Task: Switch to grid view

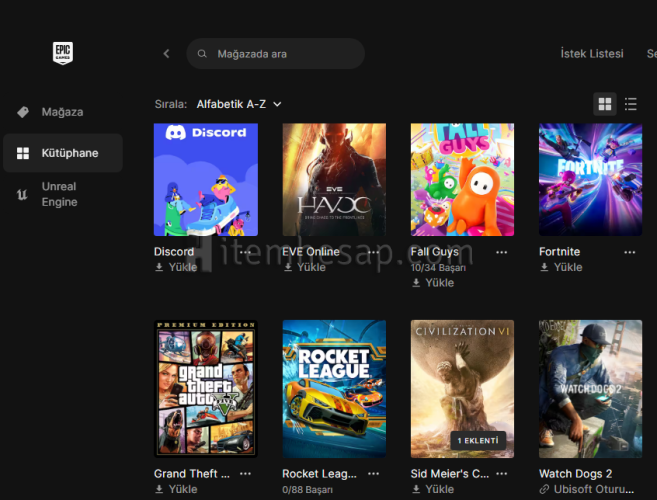Action: click(x=604, y=104)
